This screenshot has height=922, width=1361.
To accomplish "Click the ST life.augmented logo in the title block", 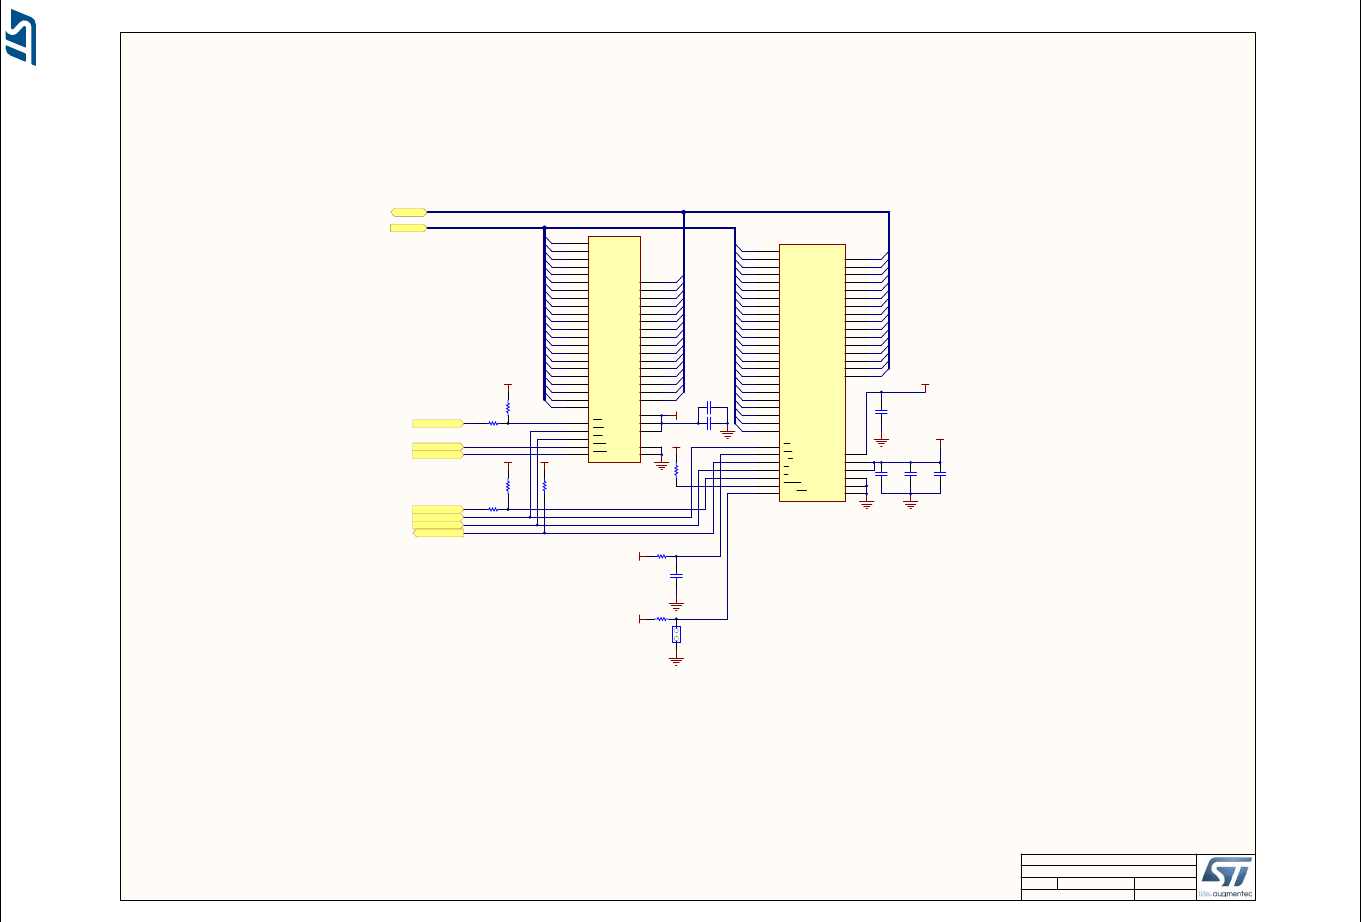I will point(1225,877).
